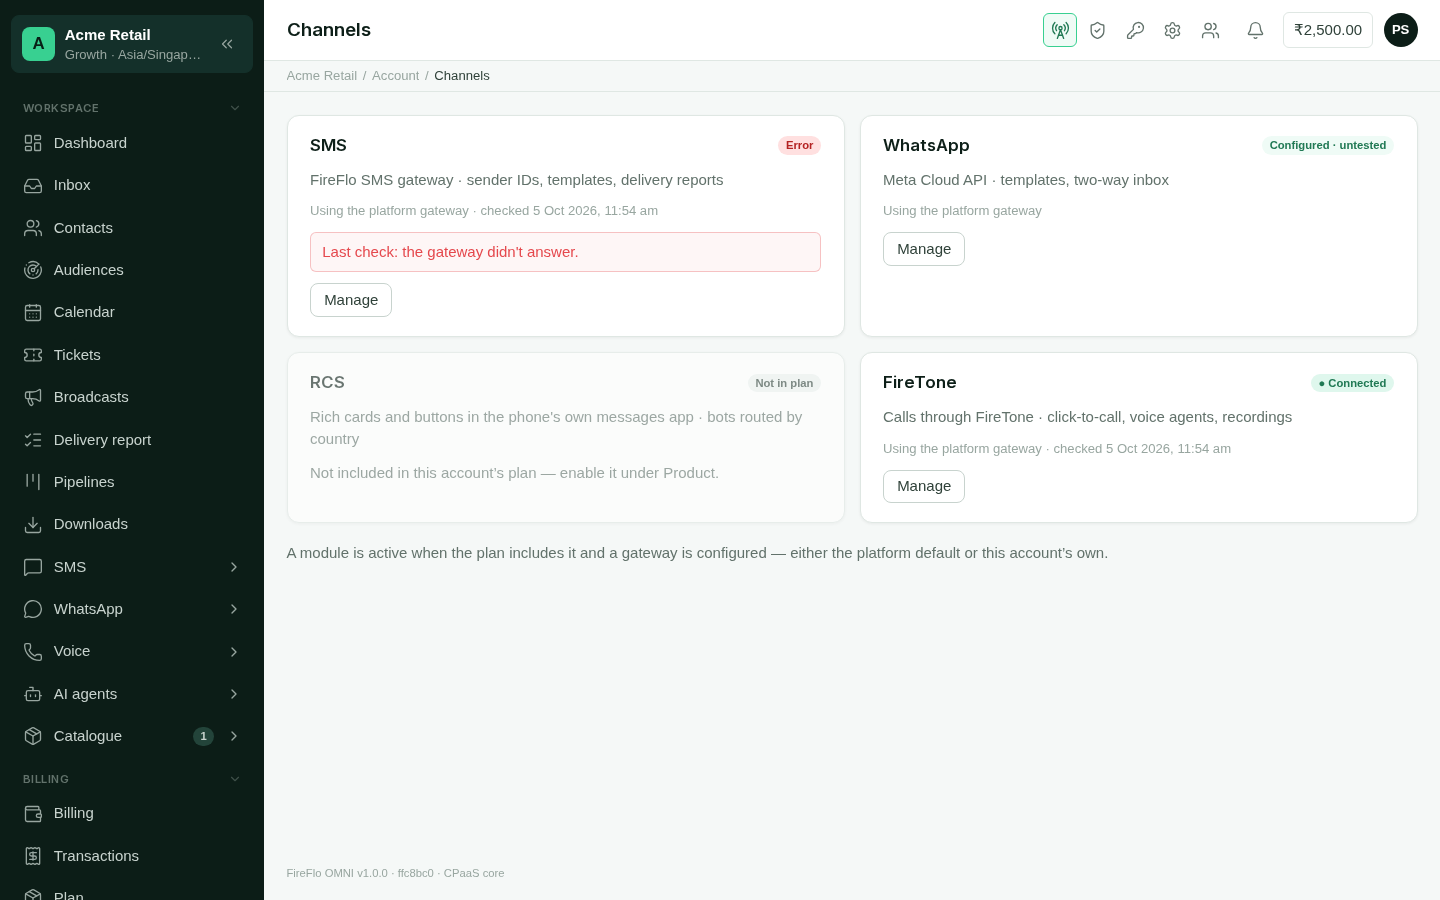Click the RCS Not in plan badge
This screenshot has width=1440, height=900.
tap(784, 383)
